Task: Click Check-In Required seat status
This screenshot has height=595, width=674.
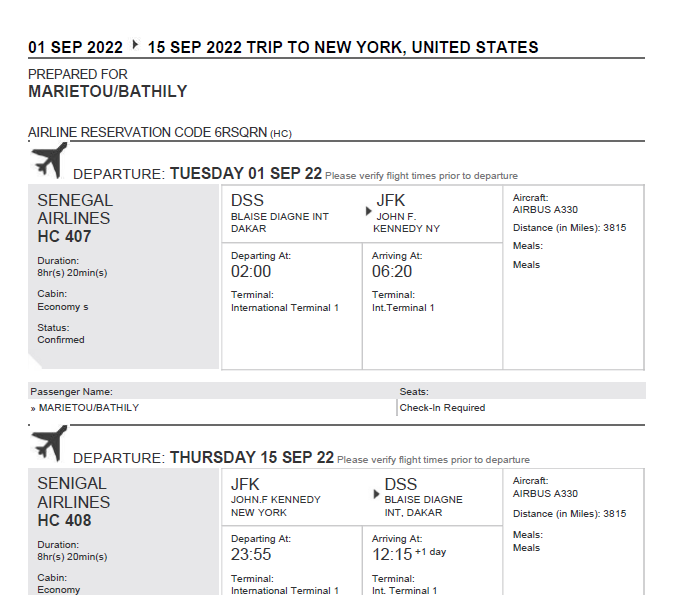Action: pos(442,408)
